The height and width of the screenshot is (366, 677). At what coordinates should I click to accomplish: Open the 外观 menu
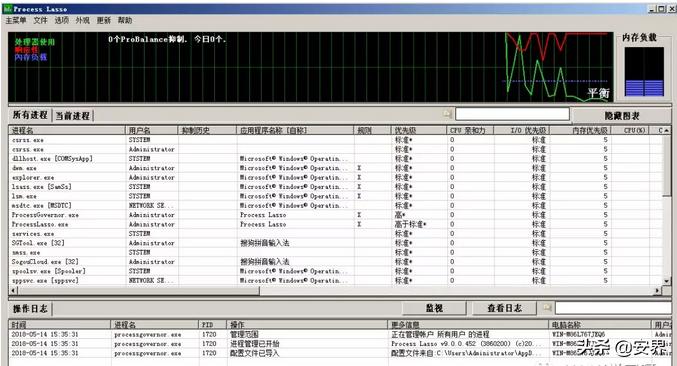[82, 20]
